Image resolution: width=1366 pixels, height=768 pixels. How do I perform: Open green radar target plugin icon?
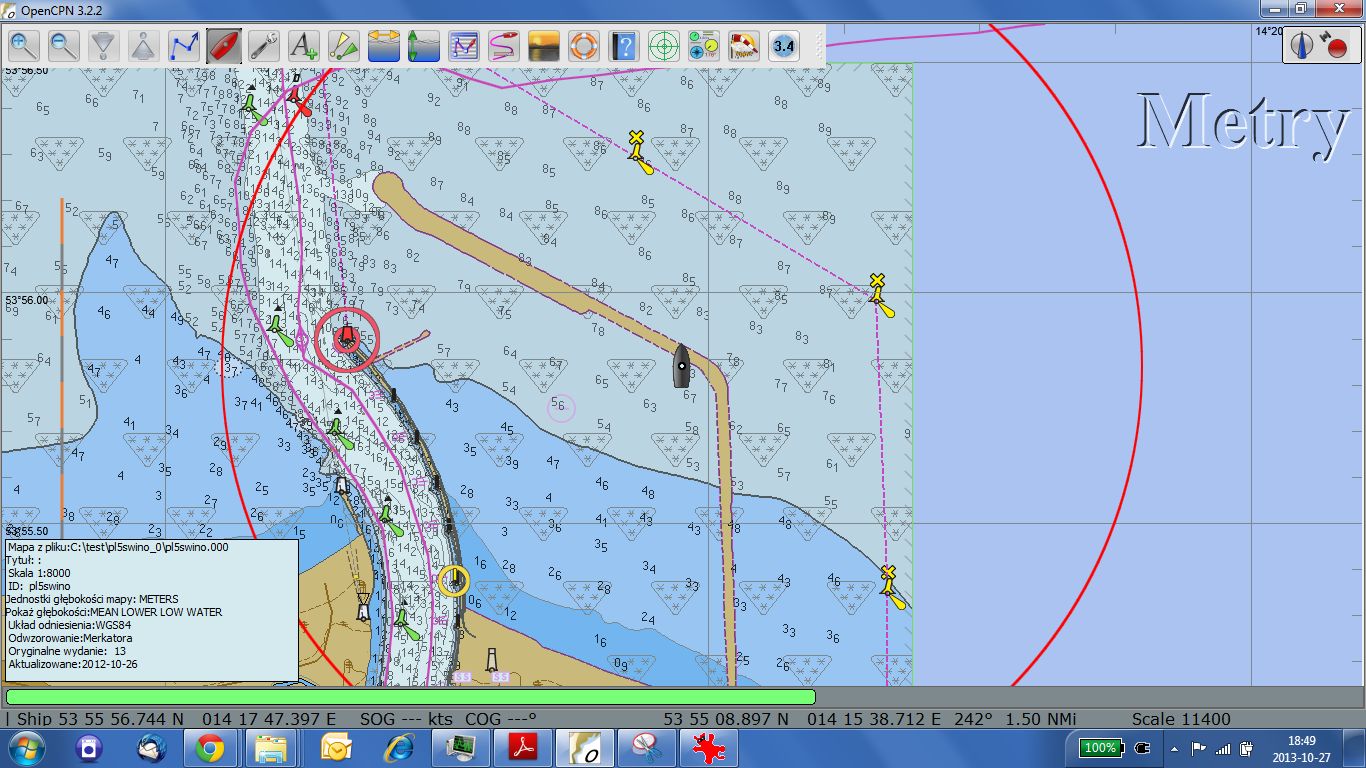click(x=664, y=46)
